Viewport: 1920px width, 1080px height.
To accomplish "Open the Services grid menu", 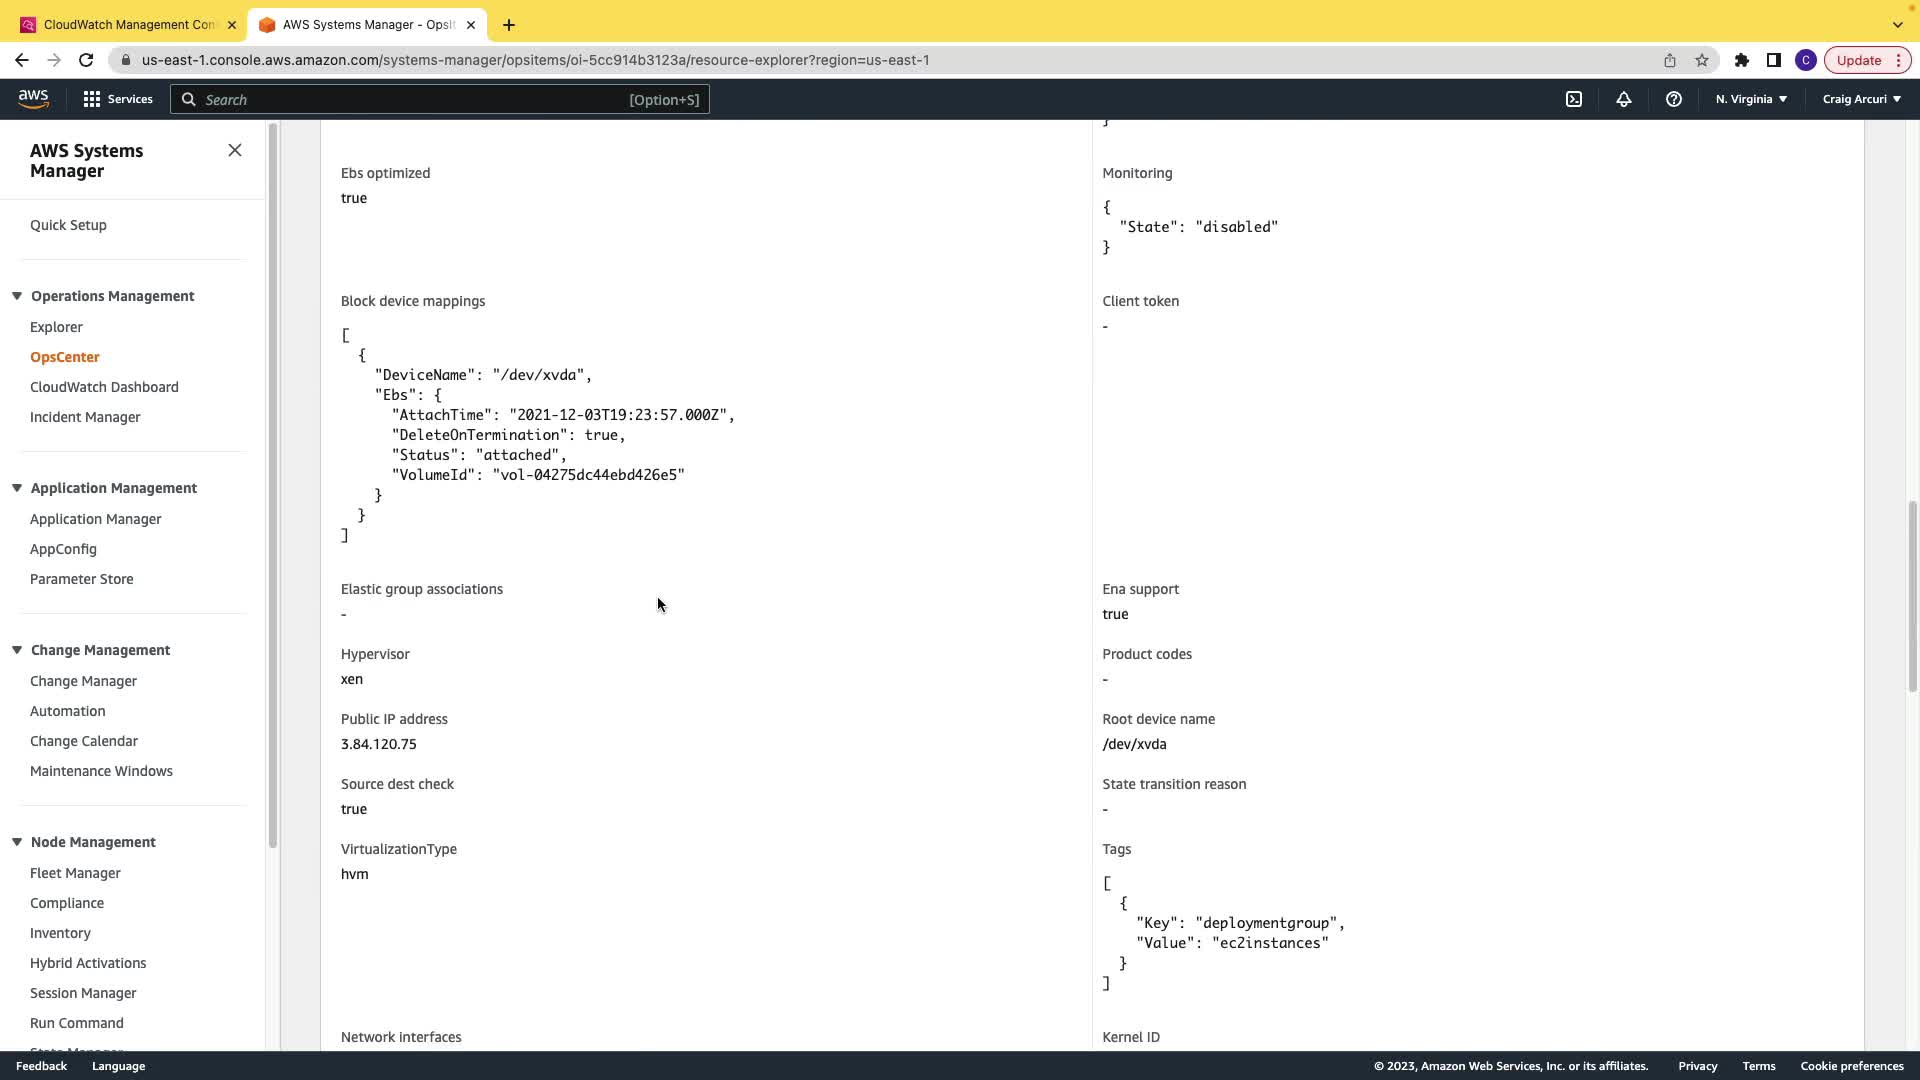I will pos(117,99).
